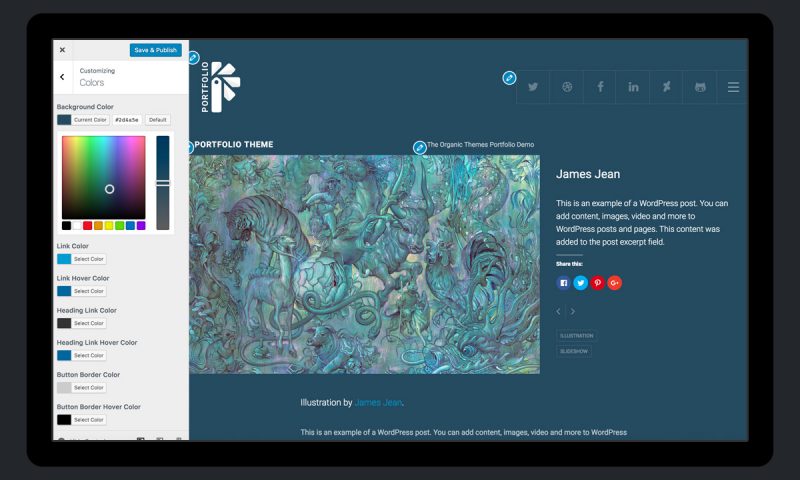Click the Background Color Current Color button
This screenshot has width=800, height=480.
83,120
